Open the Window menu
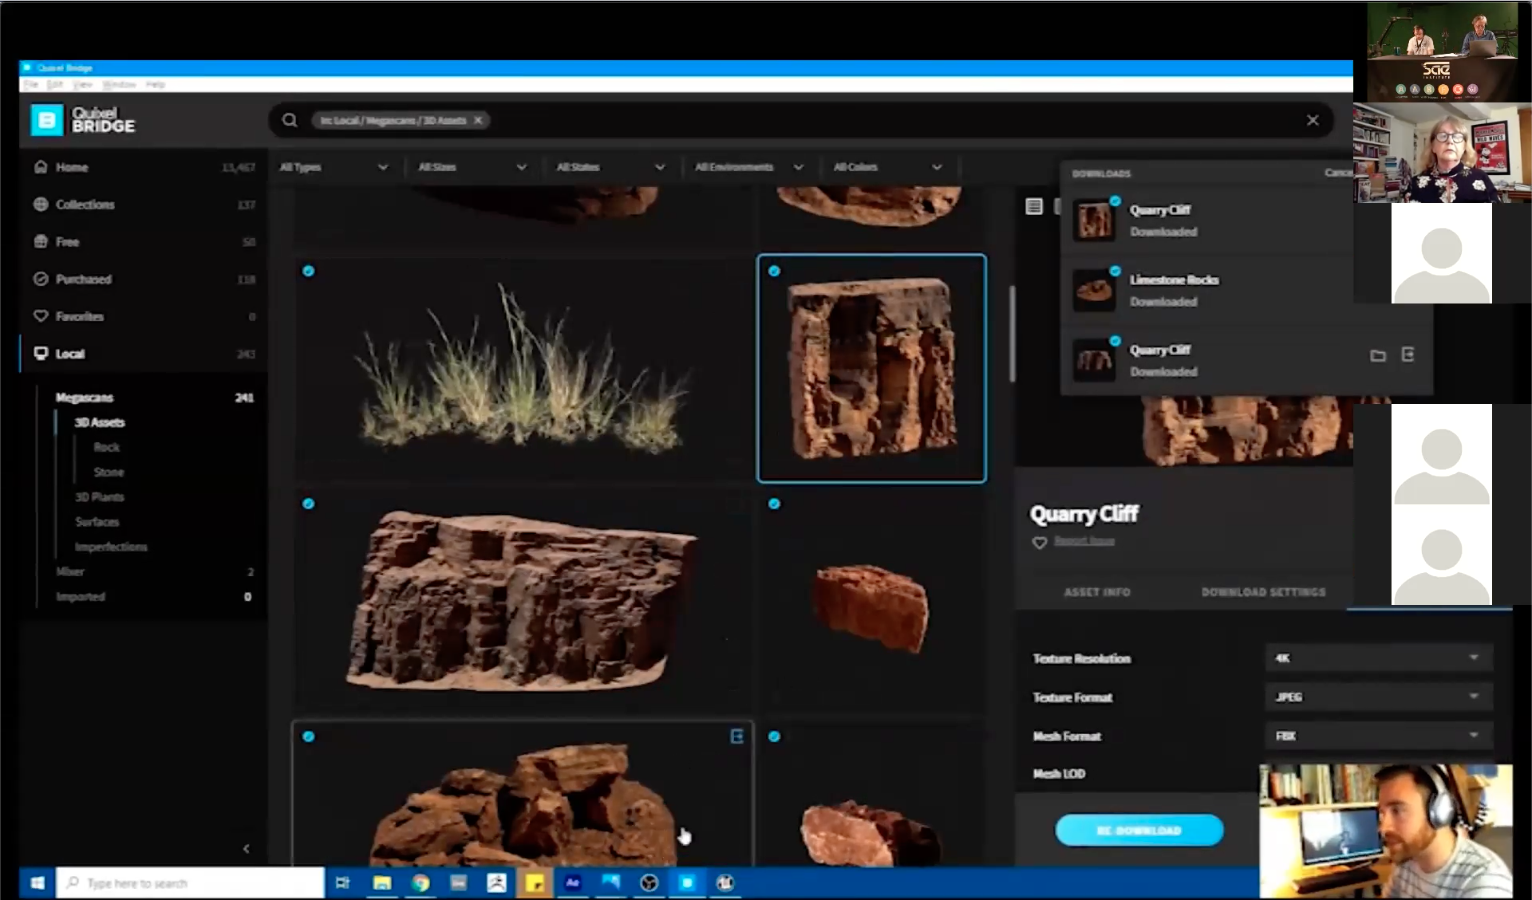The image size is (1532, 900). (x=119, y=85)
